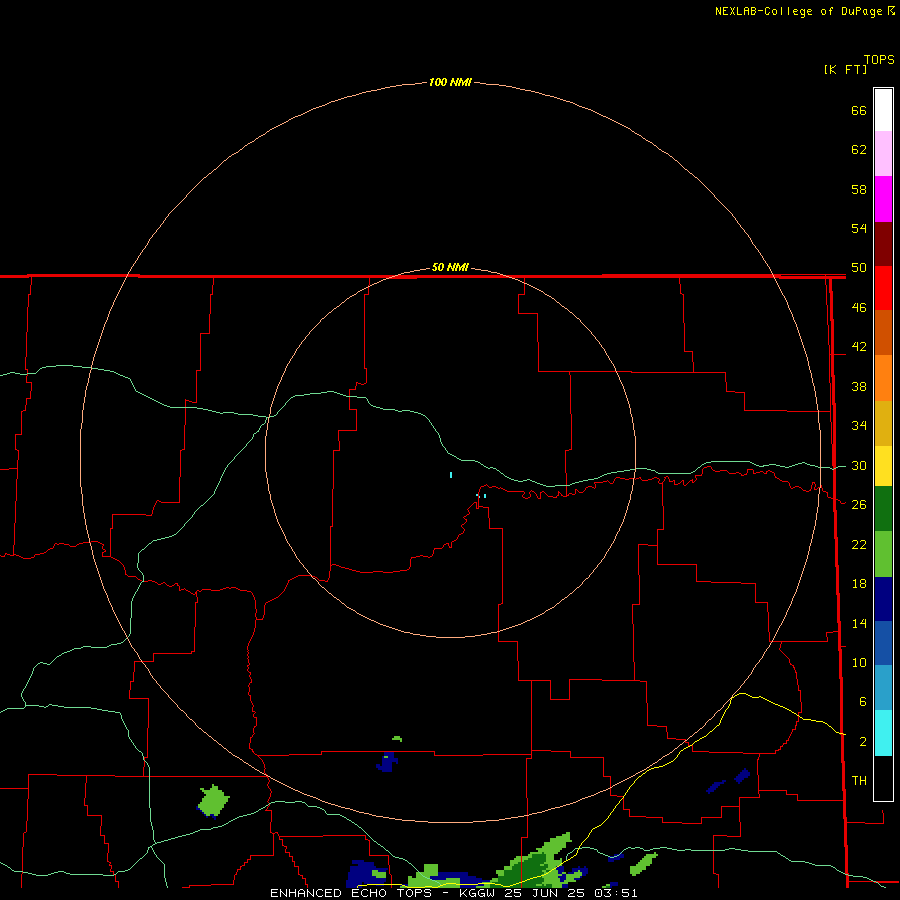Image resolution: width=900 pixels, height=900 pixels.
Task: Click legend value '14'
Action: click(x=859, y=623)
